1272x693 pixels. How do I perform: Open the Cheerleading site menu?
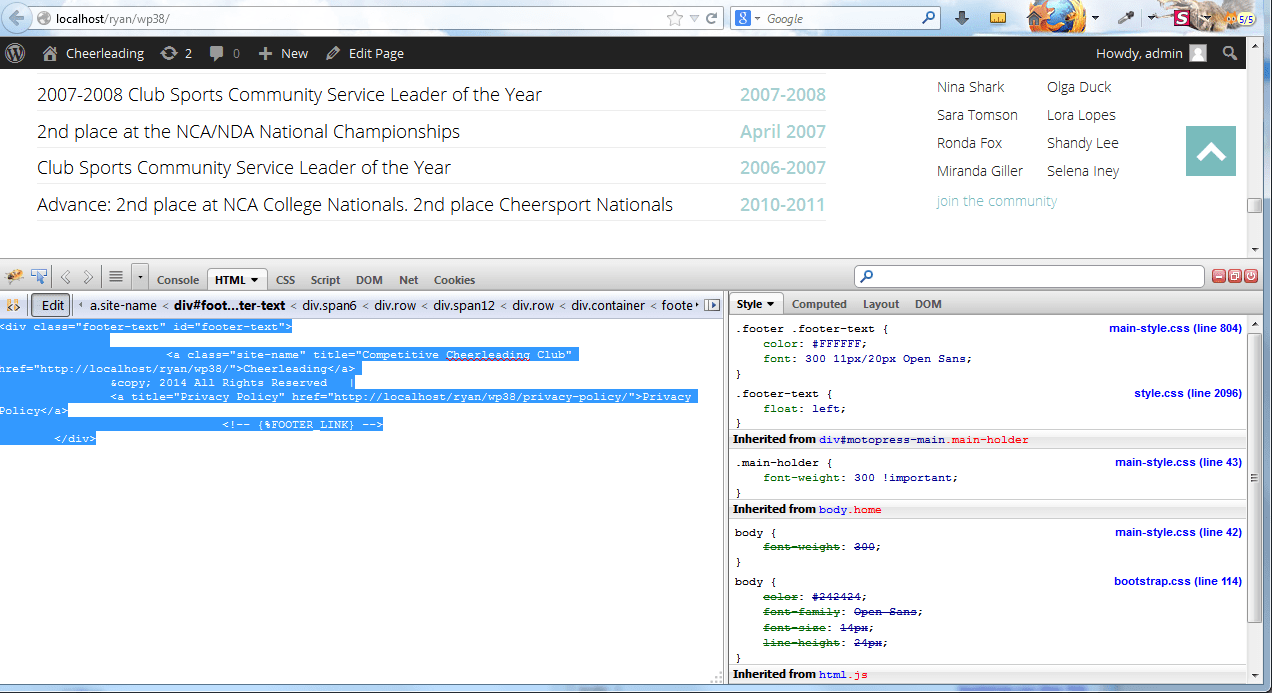93,53
